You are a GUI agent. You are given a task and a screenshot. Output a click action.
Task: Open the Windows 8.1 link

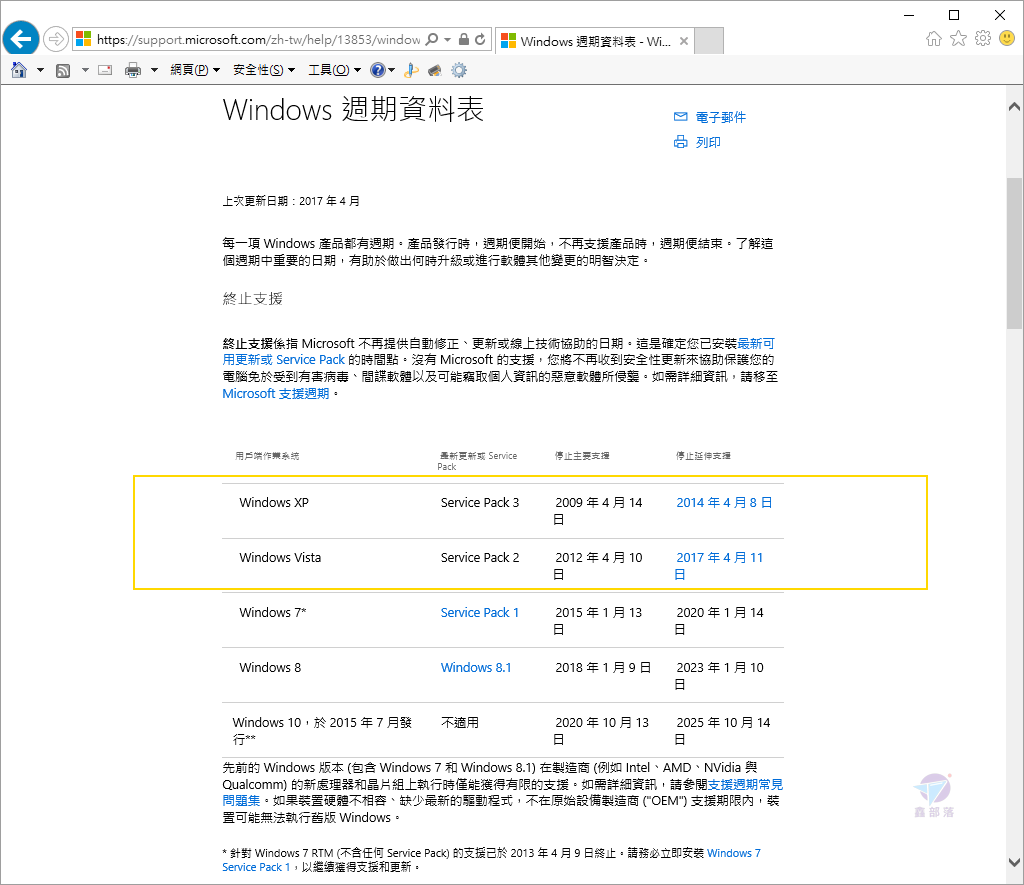tap(475, 668)
